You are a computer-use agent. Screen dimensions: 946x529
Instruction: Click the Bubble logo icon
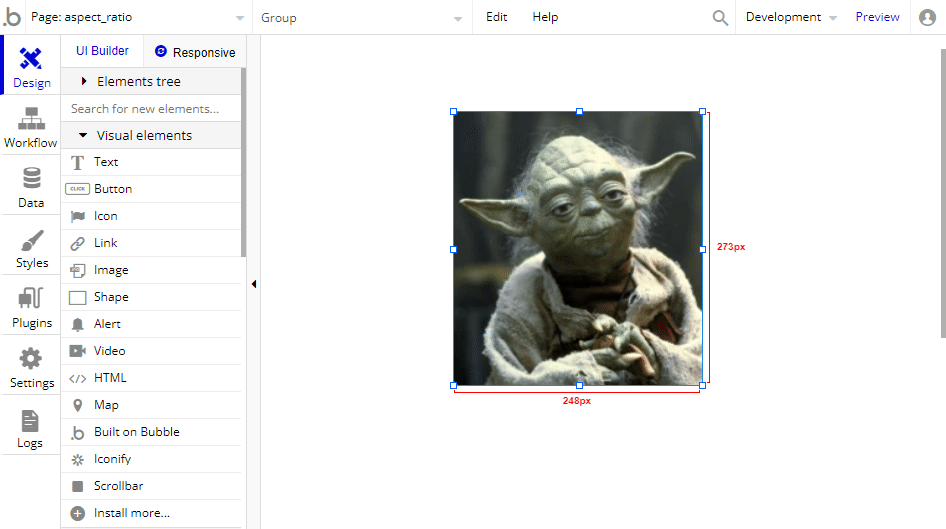point(12,17)
